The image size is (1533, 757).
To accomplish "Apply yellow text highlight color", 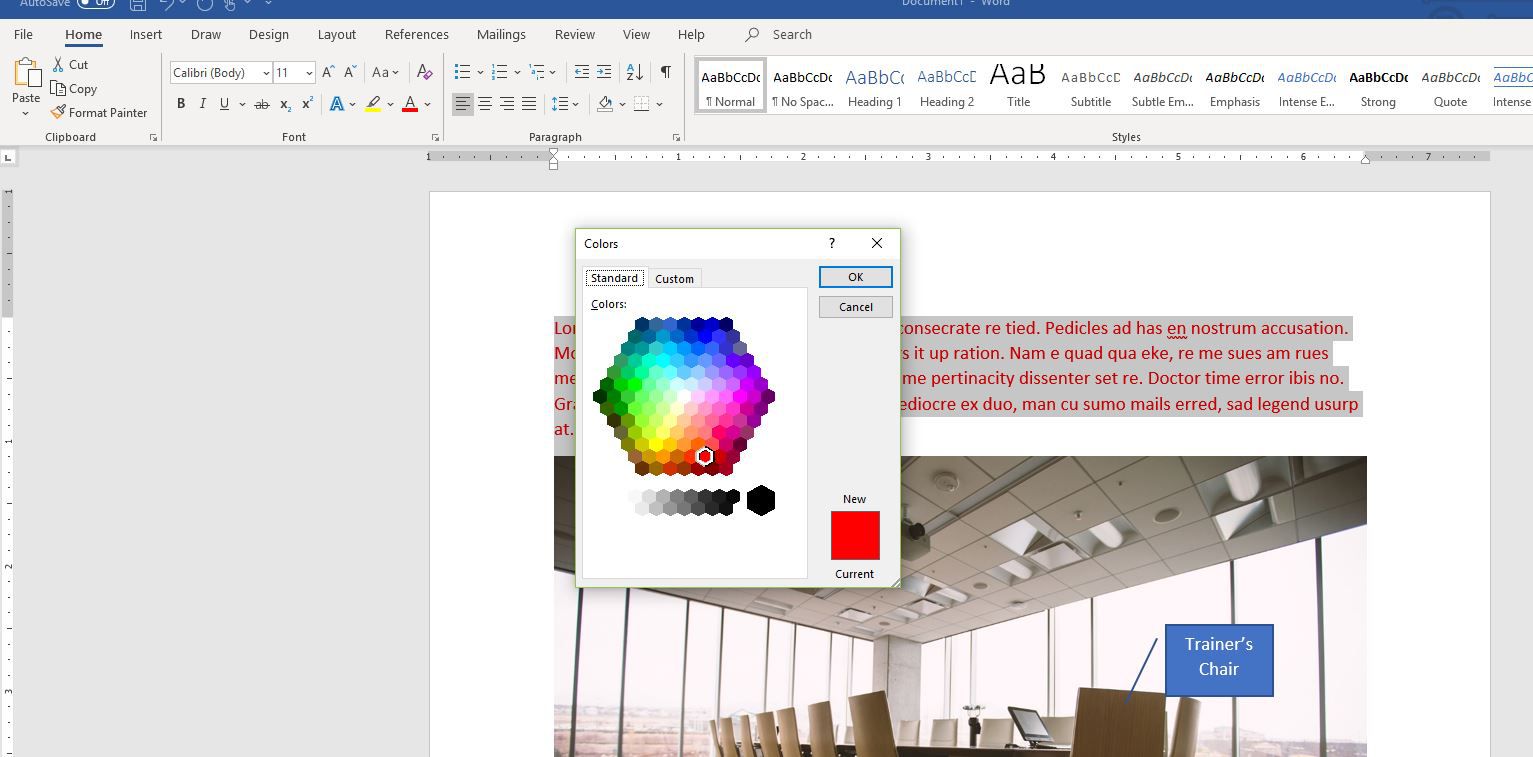I will [373, 104].
